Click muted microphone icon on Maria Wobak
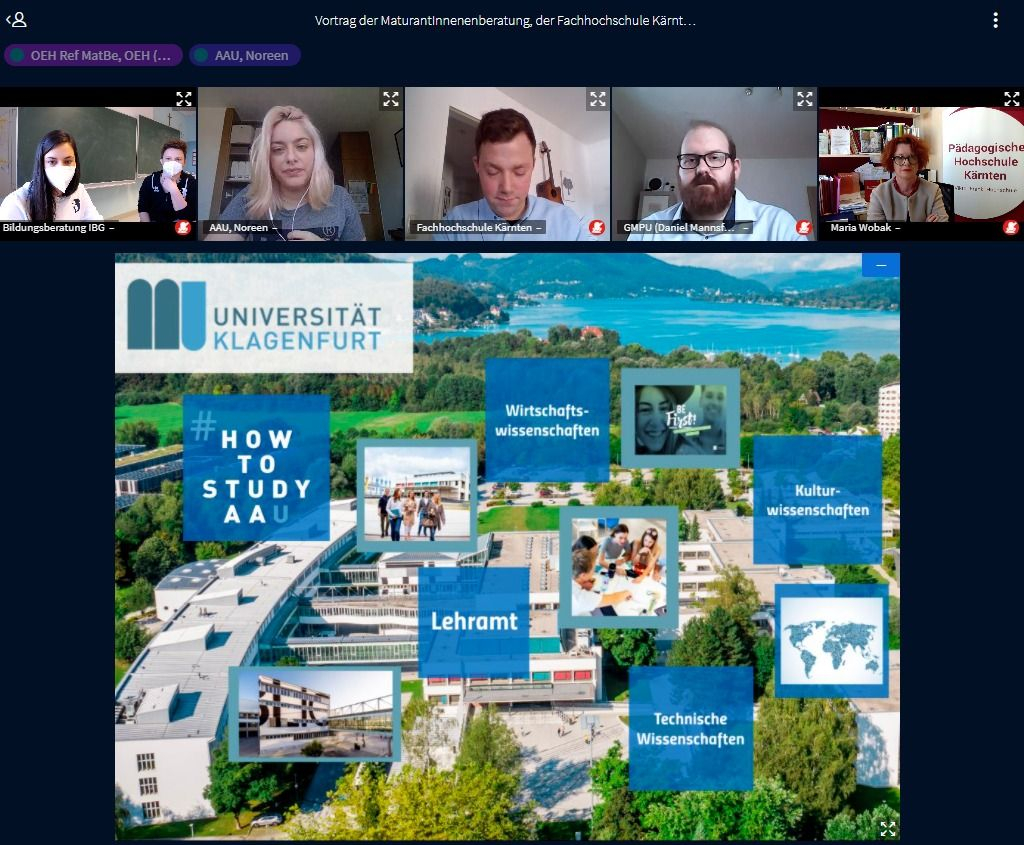Image resolution: width=1024 pixels, height=845 pixels. (1011, 228)
